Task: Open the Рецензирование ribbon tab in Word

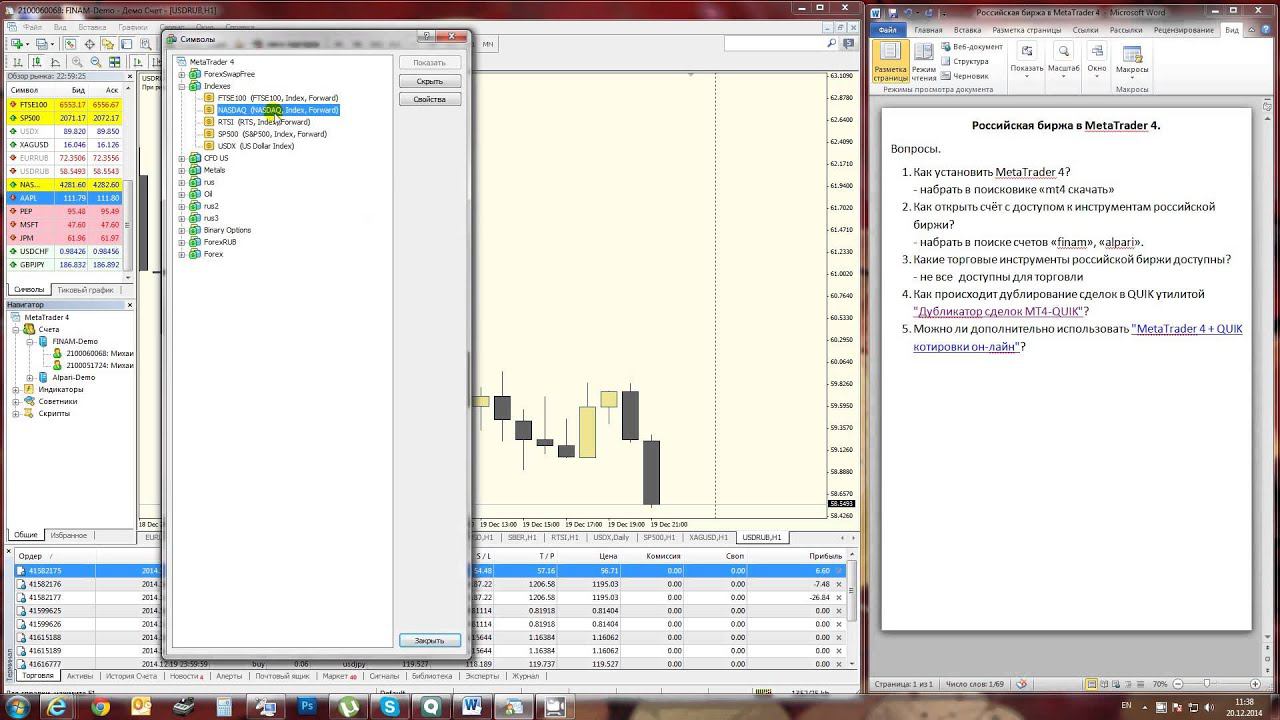Action: [x=1184, y=30]
